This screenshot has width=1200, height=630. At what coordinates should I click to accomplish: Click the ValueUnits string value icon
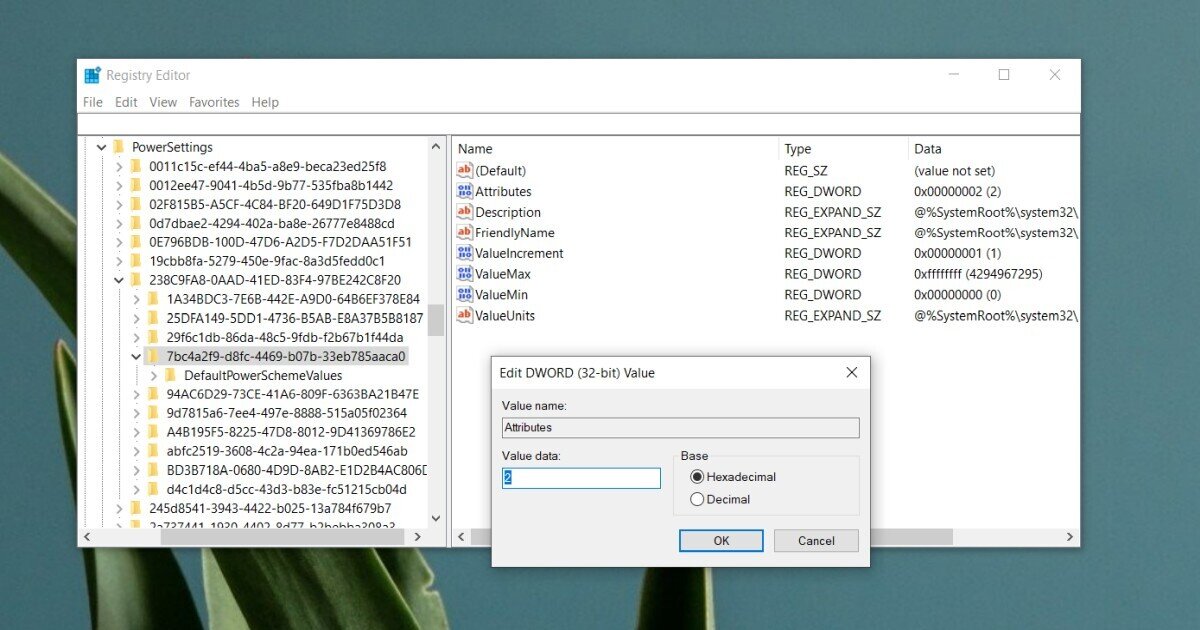464,315
